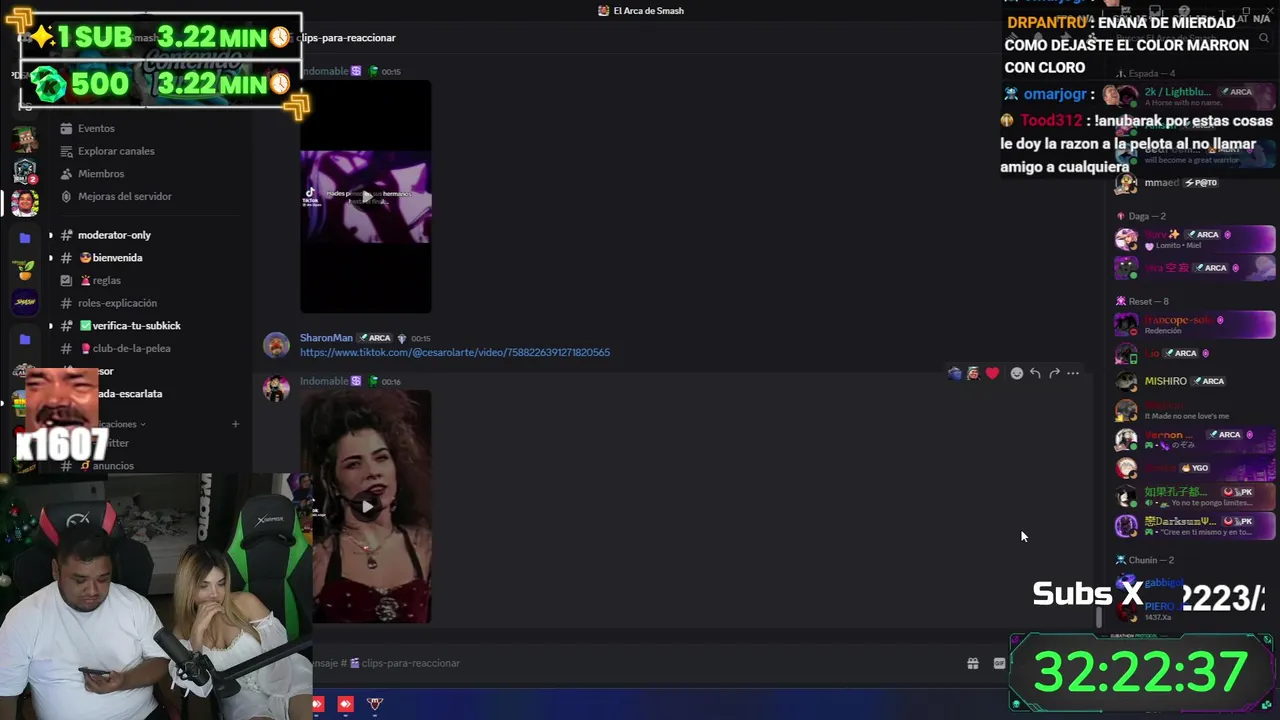Expand the lower purple server folder
The height and width of the screenshot is (720, 1280).
(25, 340)
